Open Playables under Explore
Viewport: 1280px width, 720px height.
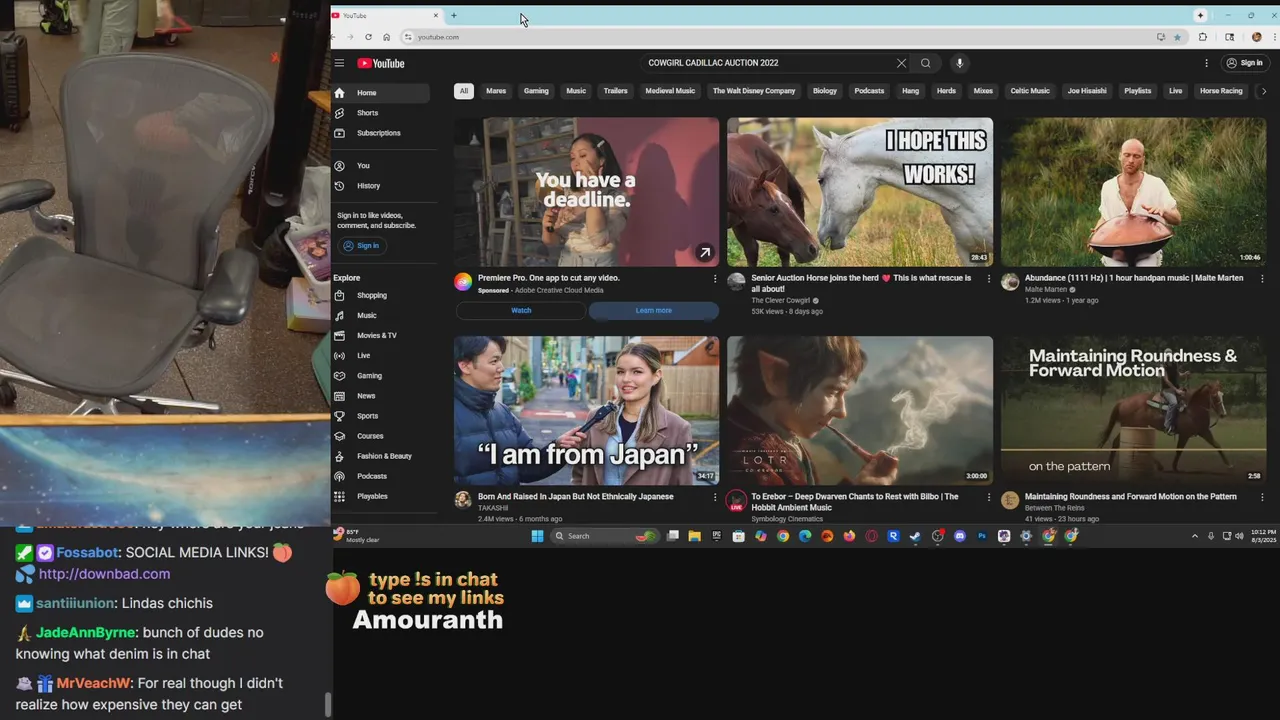click(x=381, y=496)
